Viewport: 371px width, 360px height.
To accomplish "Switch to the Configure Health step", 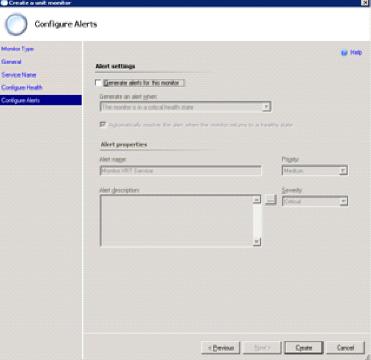I will pyautogui.click(x=22, y=88).
